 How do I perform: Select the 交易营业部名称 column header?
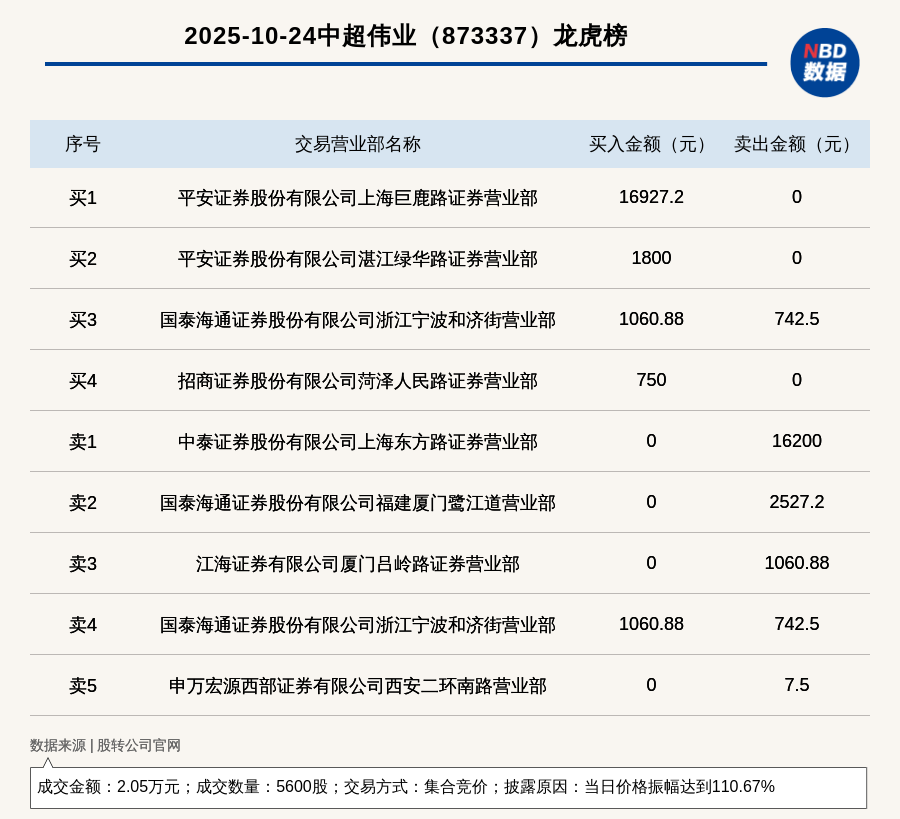pos(357,144)
